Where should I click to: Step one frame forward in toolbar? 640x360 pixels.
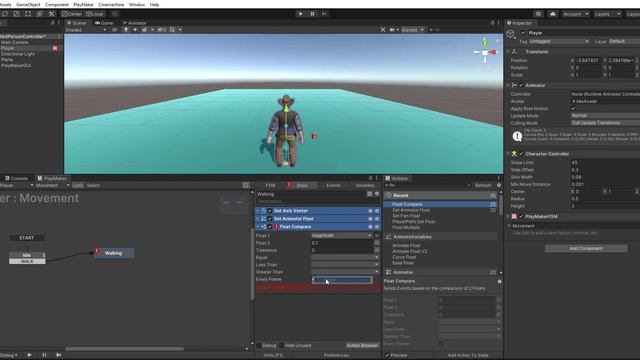324,14
